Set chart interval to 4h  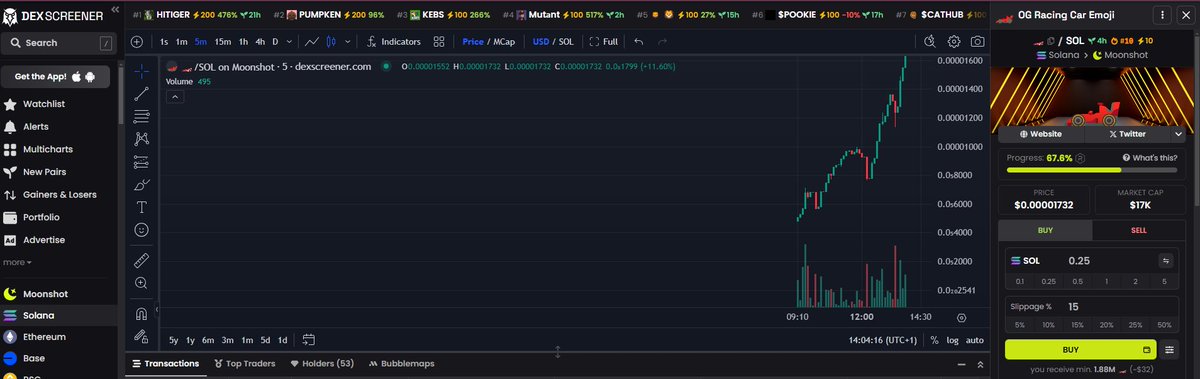(260, 41)
